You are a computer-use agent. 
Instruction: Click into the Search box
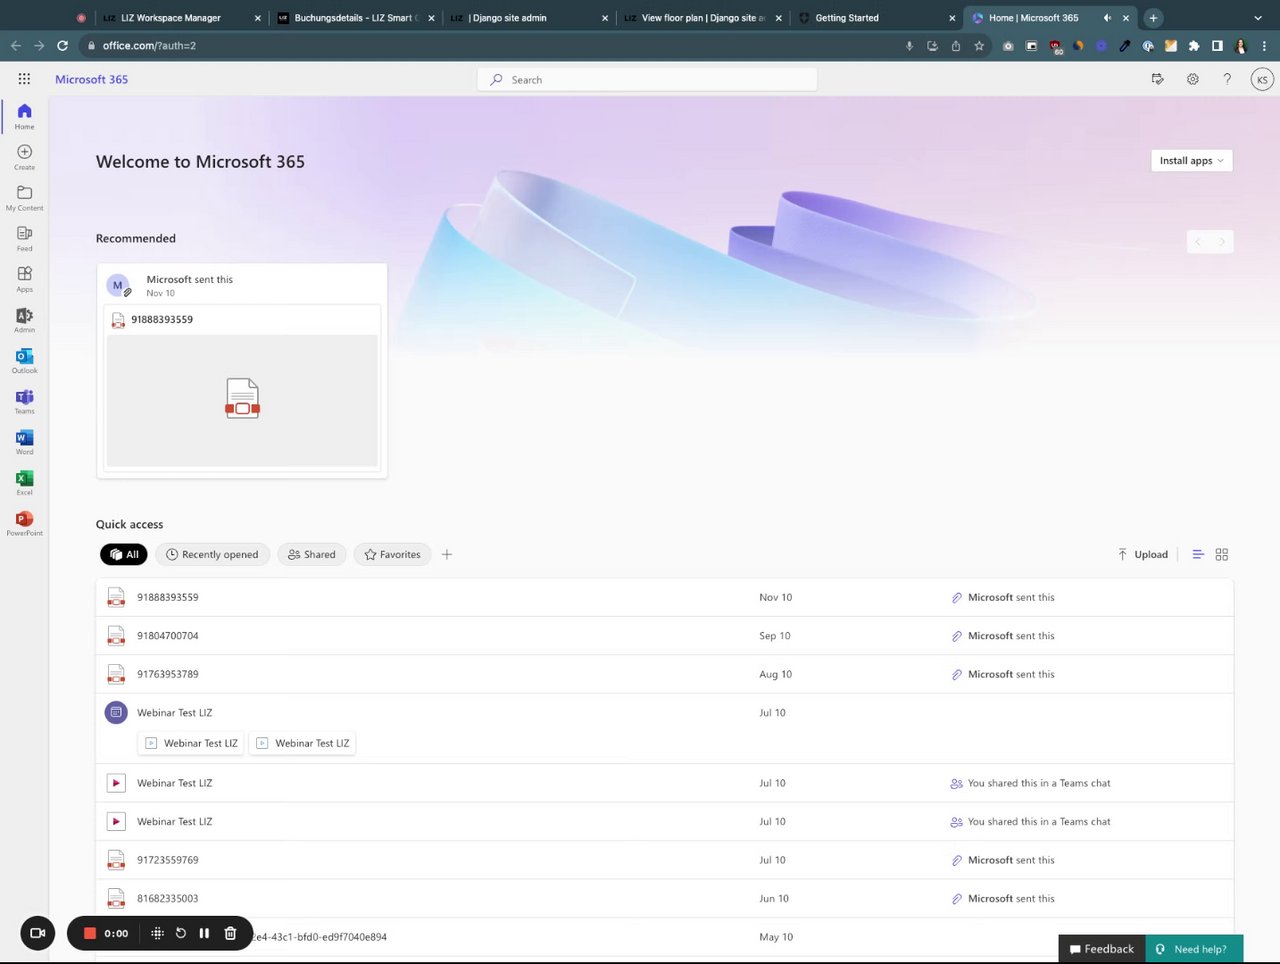[647, 79]
